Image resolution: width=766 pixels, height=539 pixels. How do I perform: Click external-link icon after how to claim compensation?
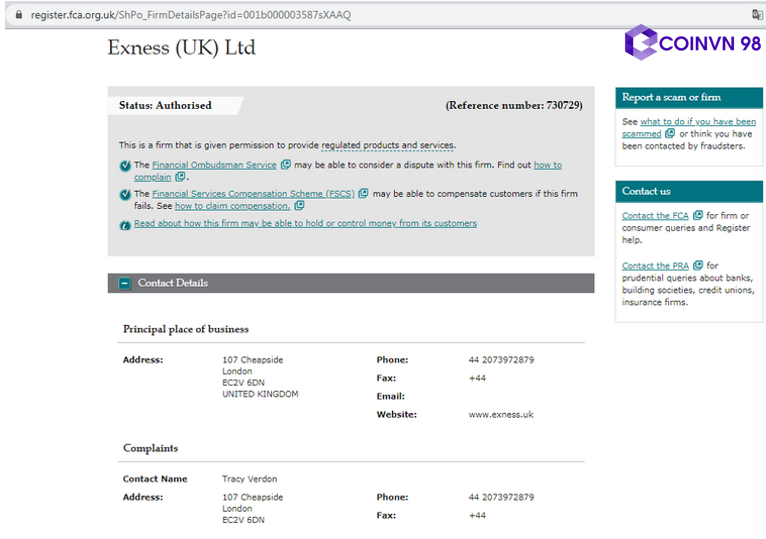(x=300, y=206)
